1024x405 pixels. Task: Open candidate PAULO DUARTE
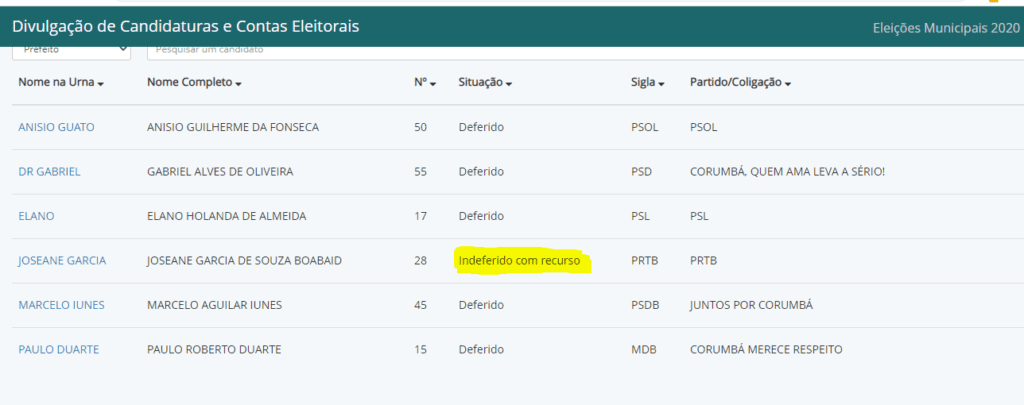coord(59,349)
